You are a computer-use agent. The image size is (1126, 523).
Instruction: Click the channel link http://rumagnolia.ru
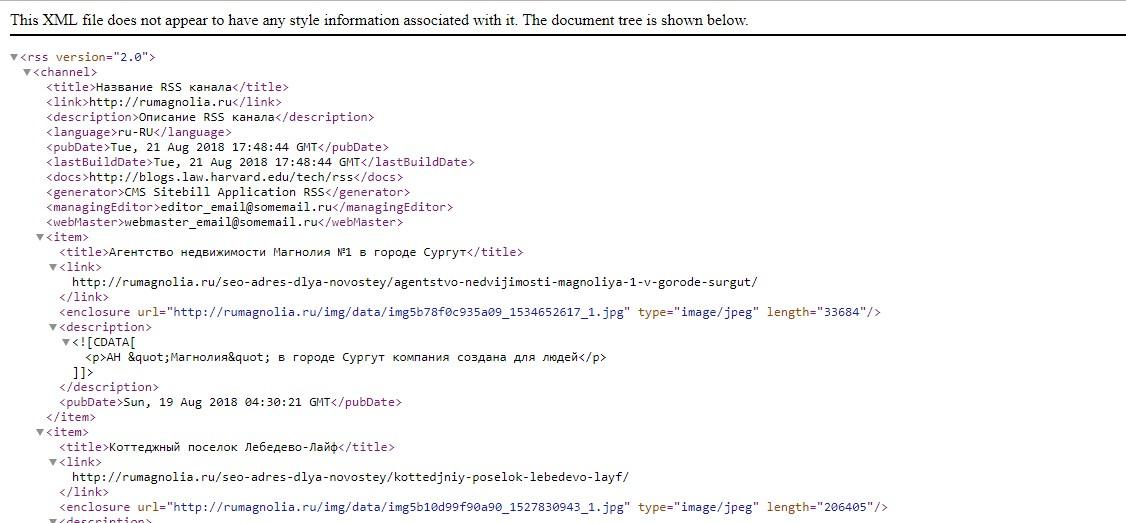tap(160, 102)
